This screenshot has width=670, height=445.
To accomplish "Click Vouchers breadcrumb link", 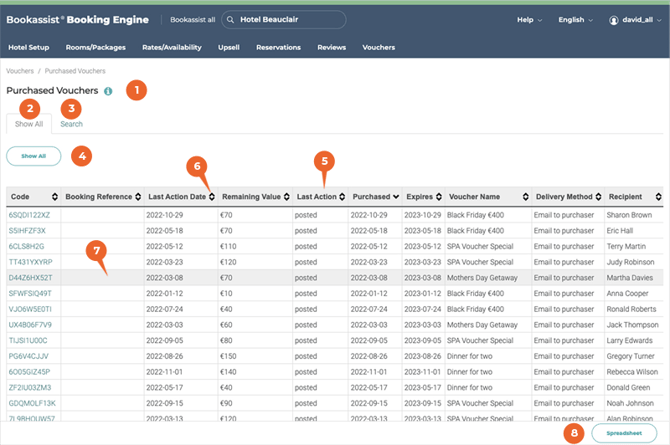I will pyautogui.click(x=20, y=72).
